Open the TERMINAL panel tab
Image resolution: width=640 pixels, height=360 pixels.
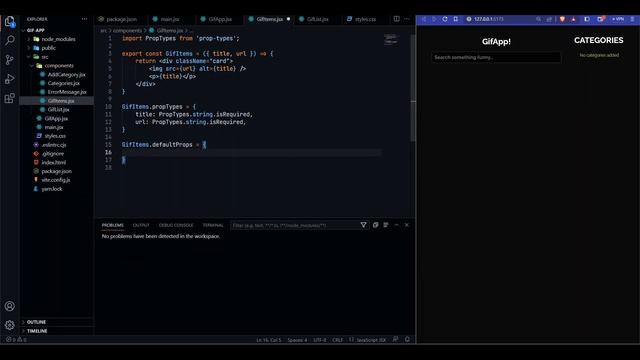coord(213,225)
